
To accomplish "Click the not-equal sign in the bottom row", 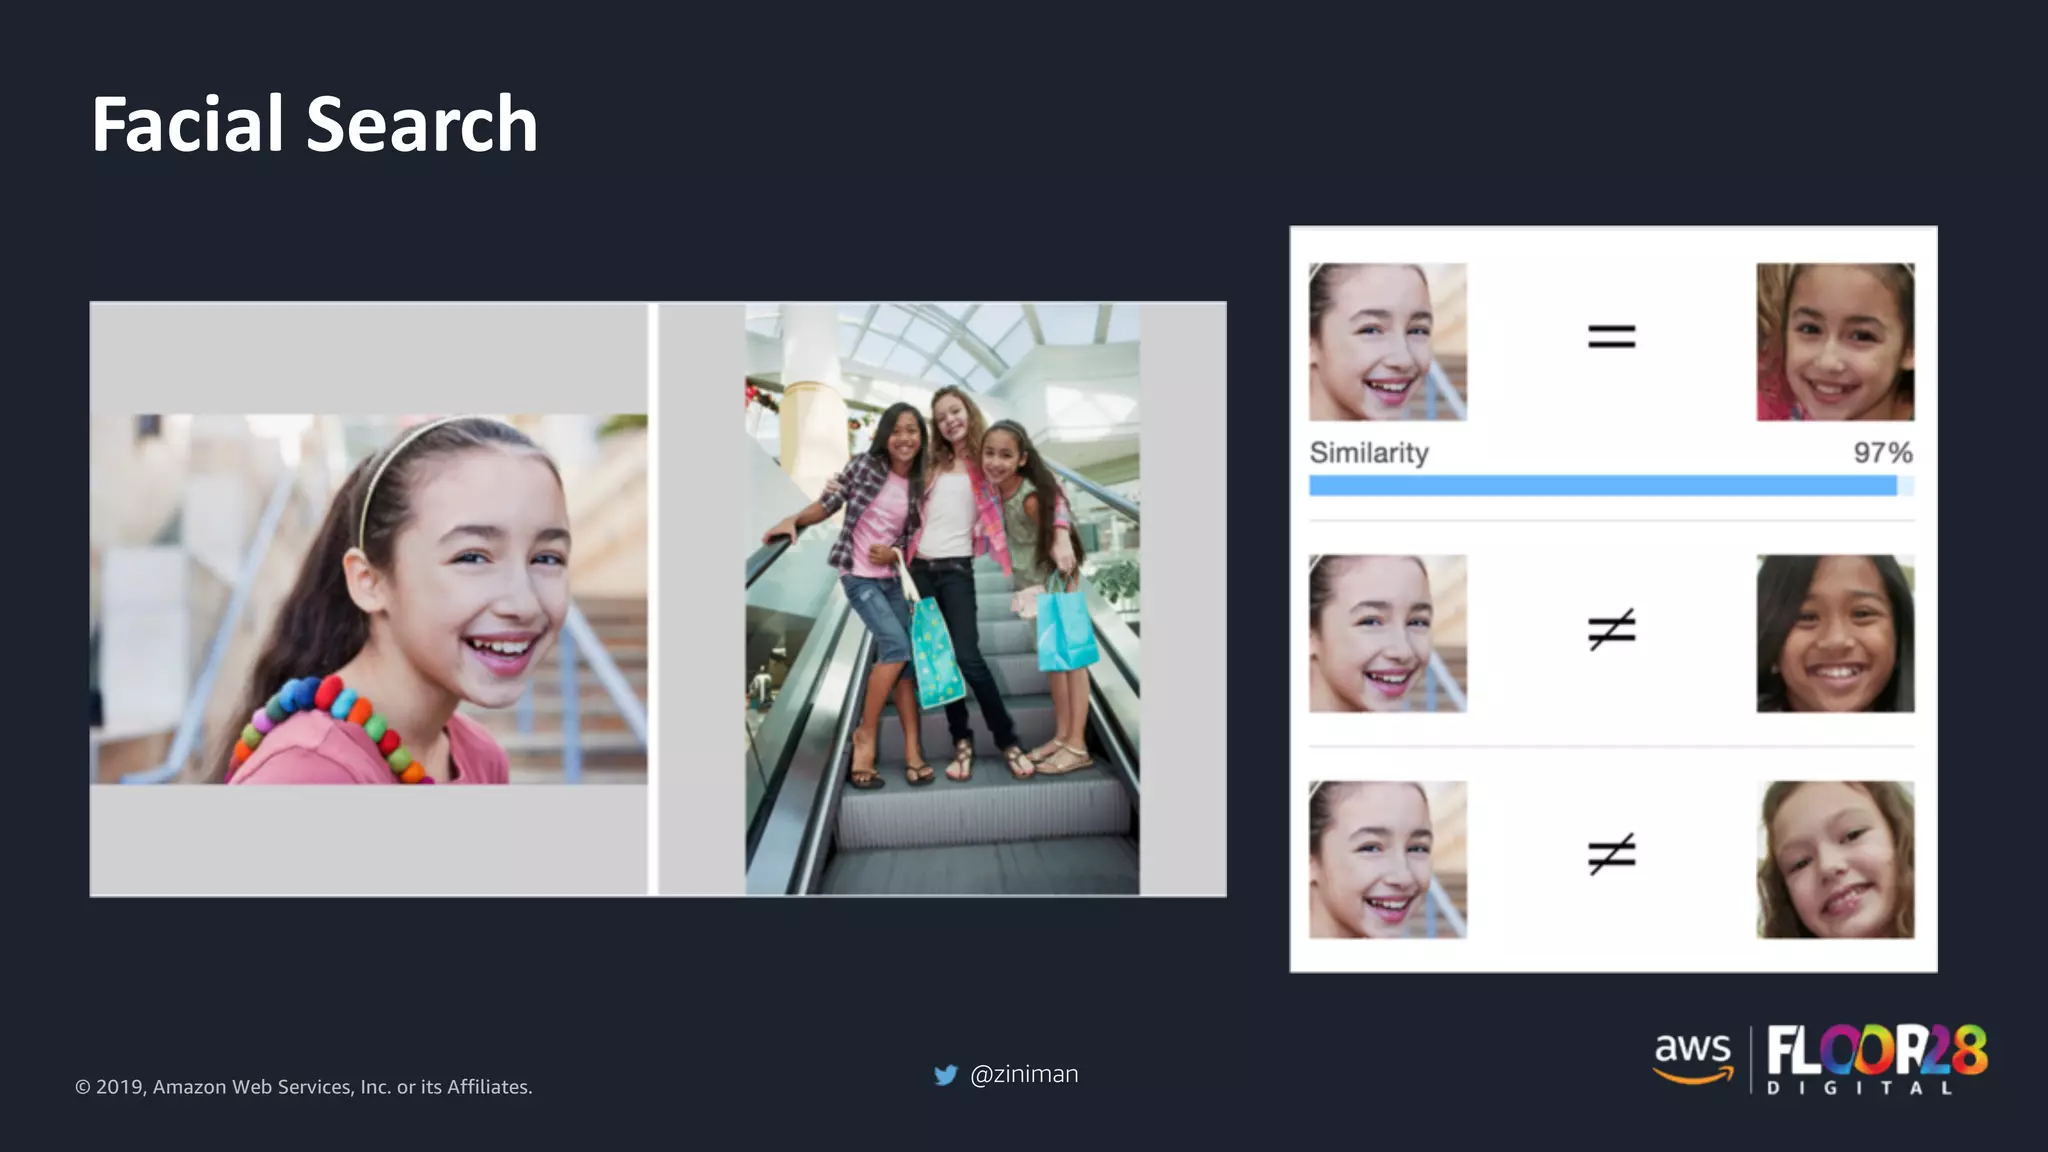I will 1612,854.
